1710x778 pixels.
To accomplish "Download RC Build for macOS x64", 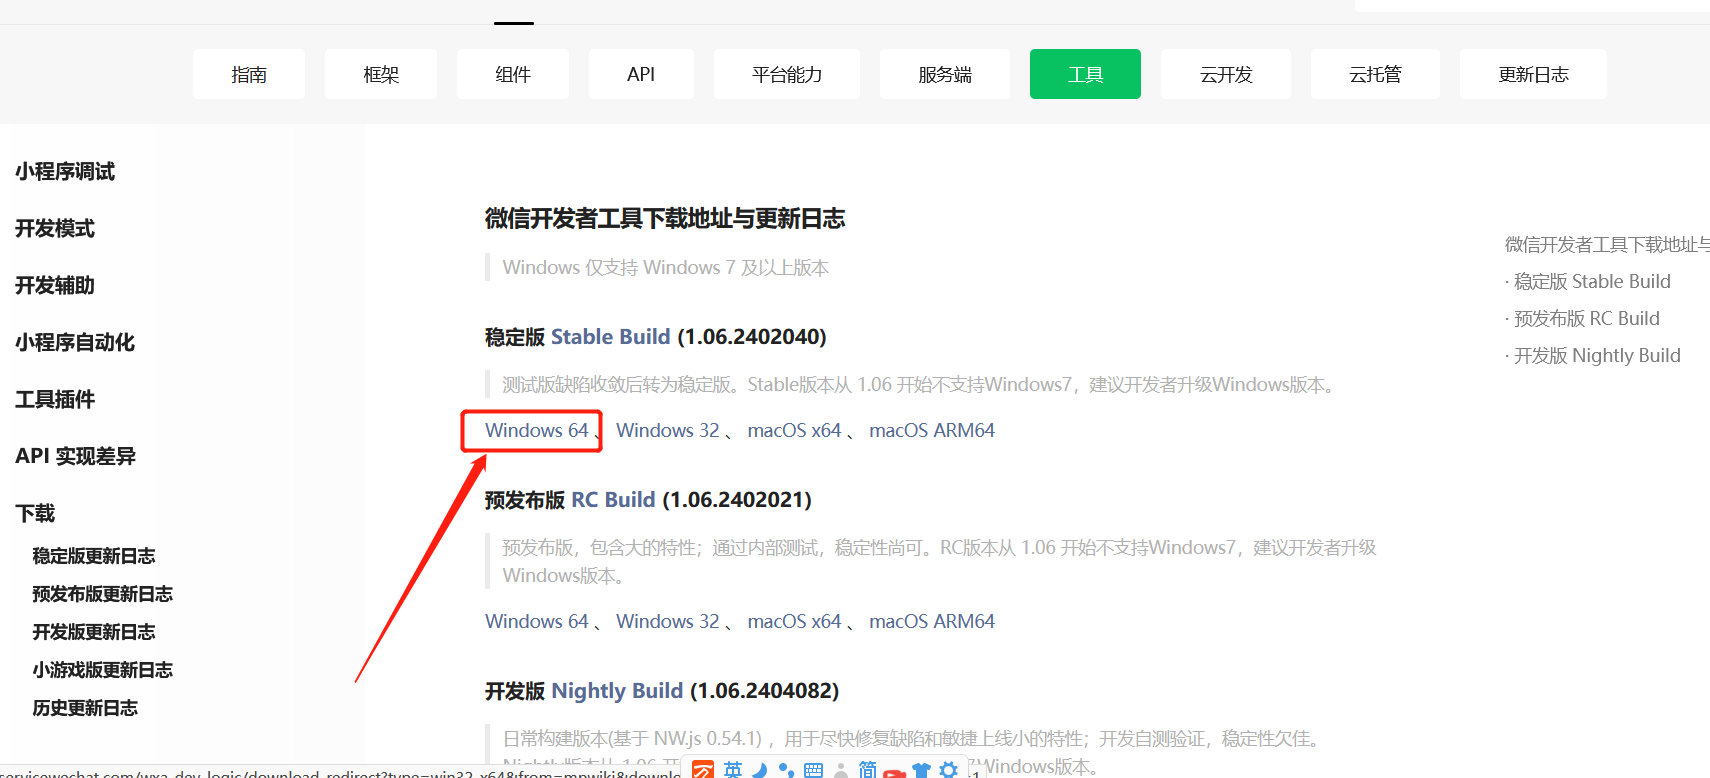I will (794, 621).
